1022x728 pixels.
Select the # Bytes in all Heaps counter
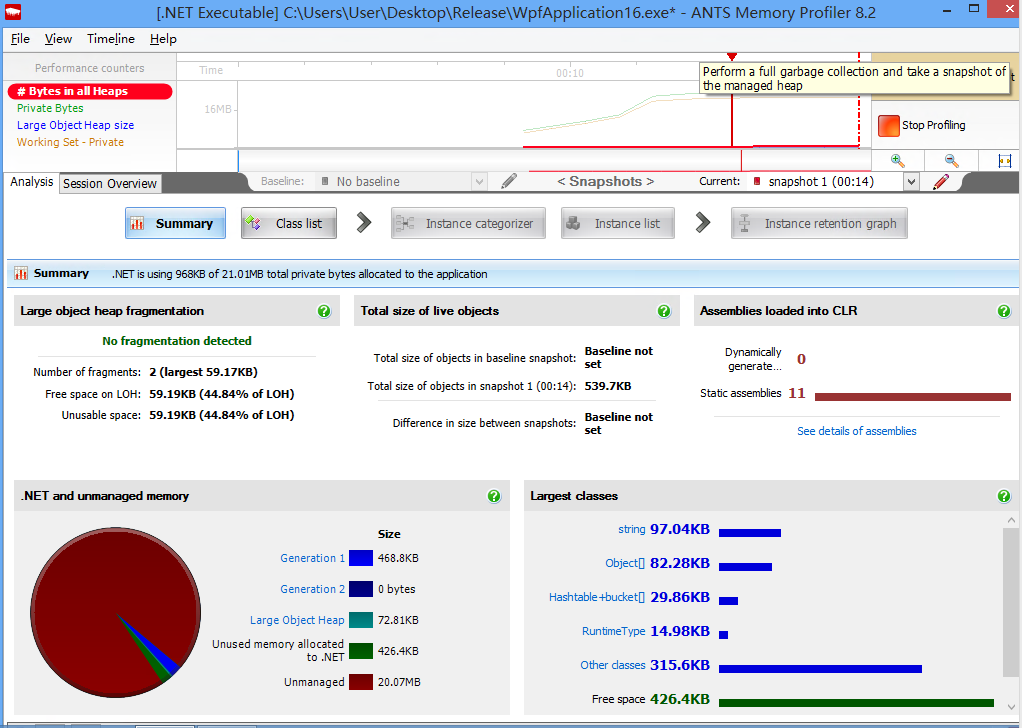click(90, 91)
